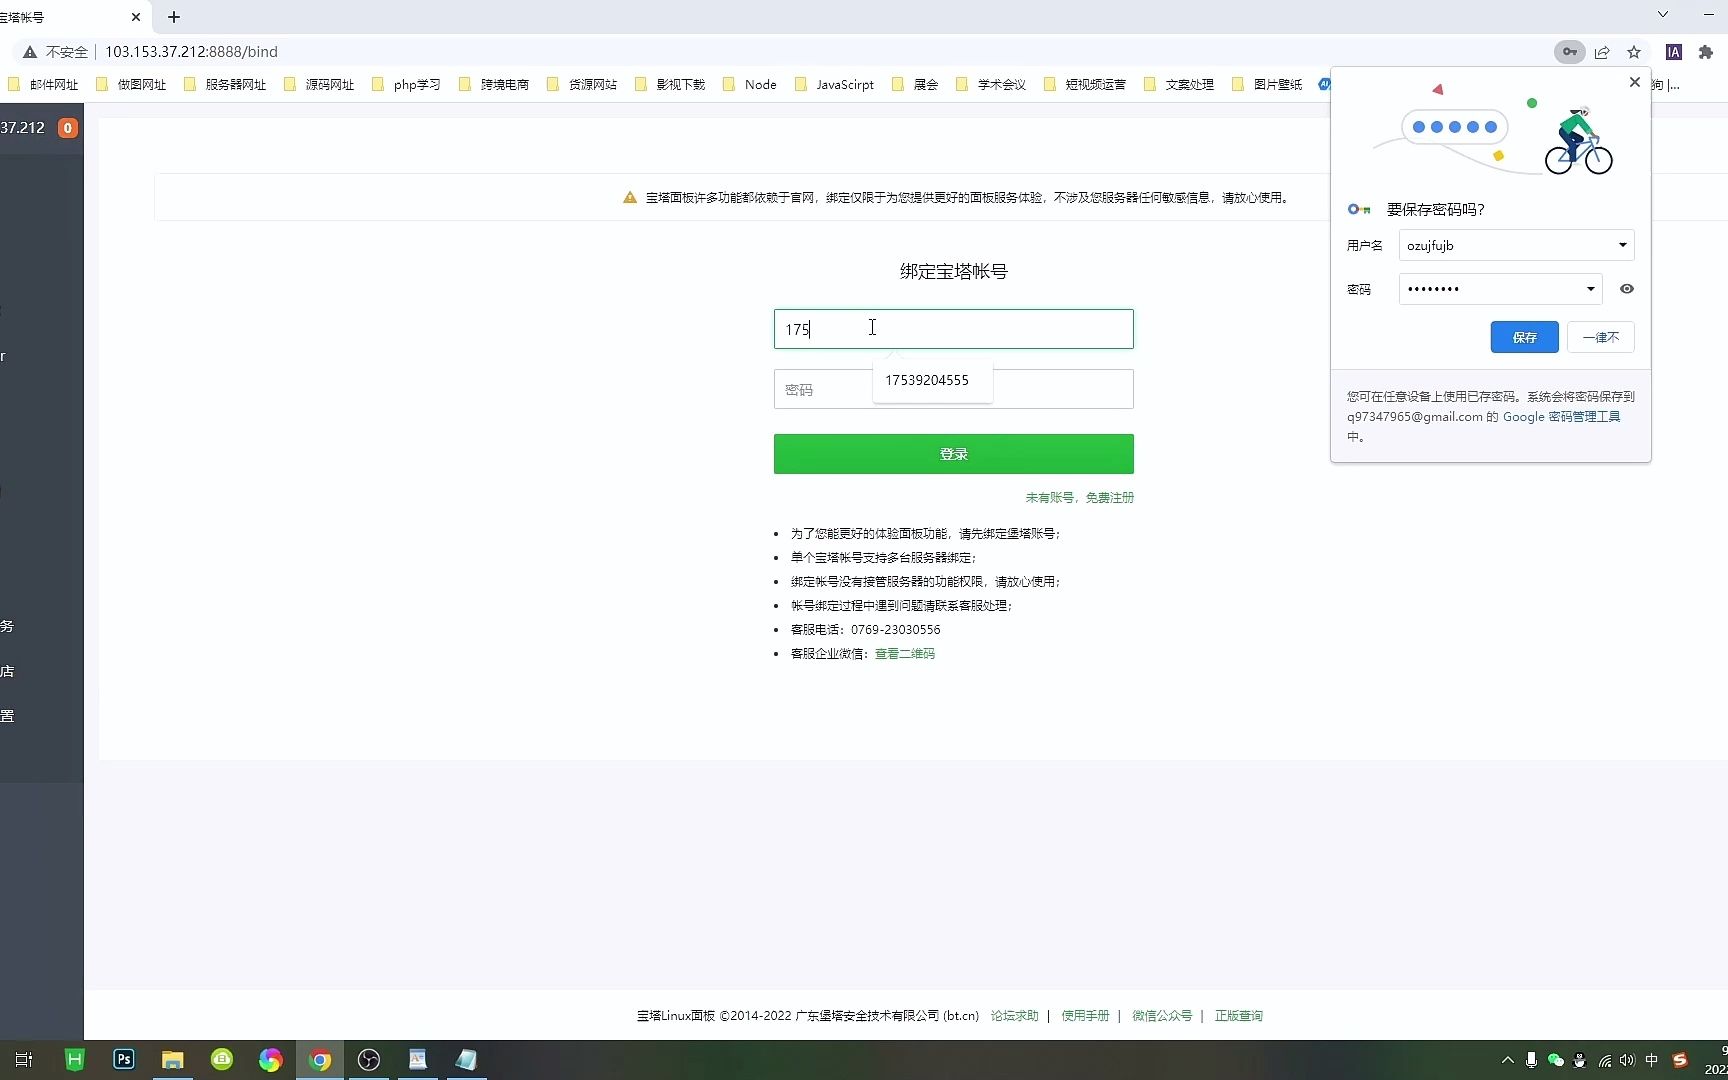1728x1080 pixels.
Task: Open 服务器网址 bookmark folder
Action: pos(226,84)
